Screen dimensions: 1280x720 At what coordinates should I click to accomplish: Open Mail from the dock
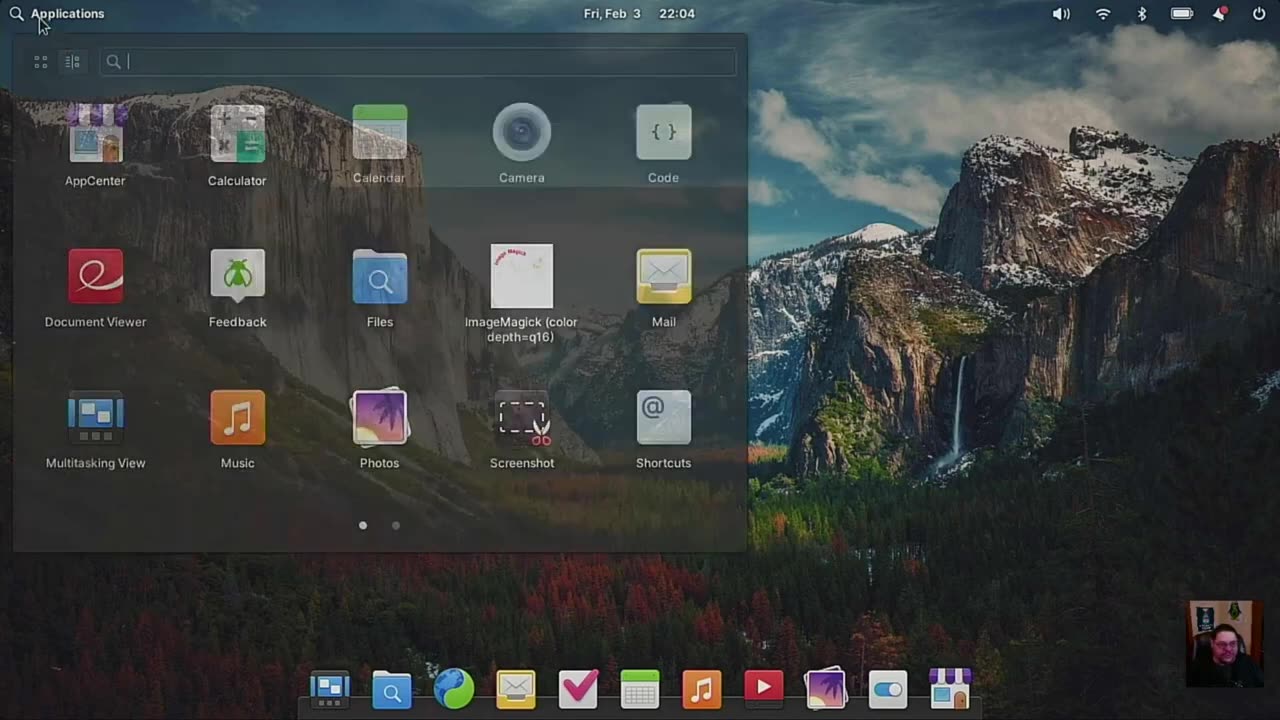[516, 689]
